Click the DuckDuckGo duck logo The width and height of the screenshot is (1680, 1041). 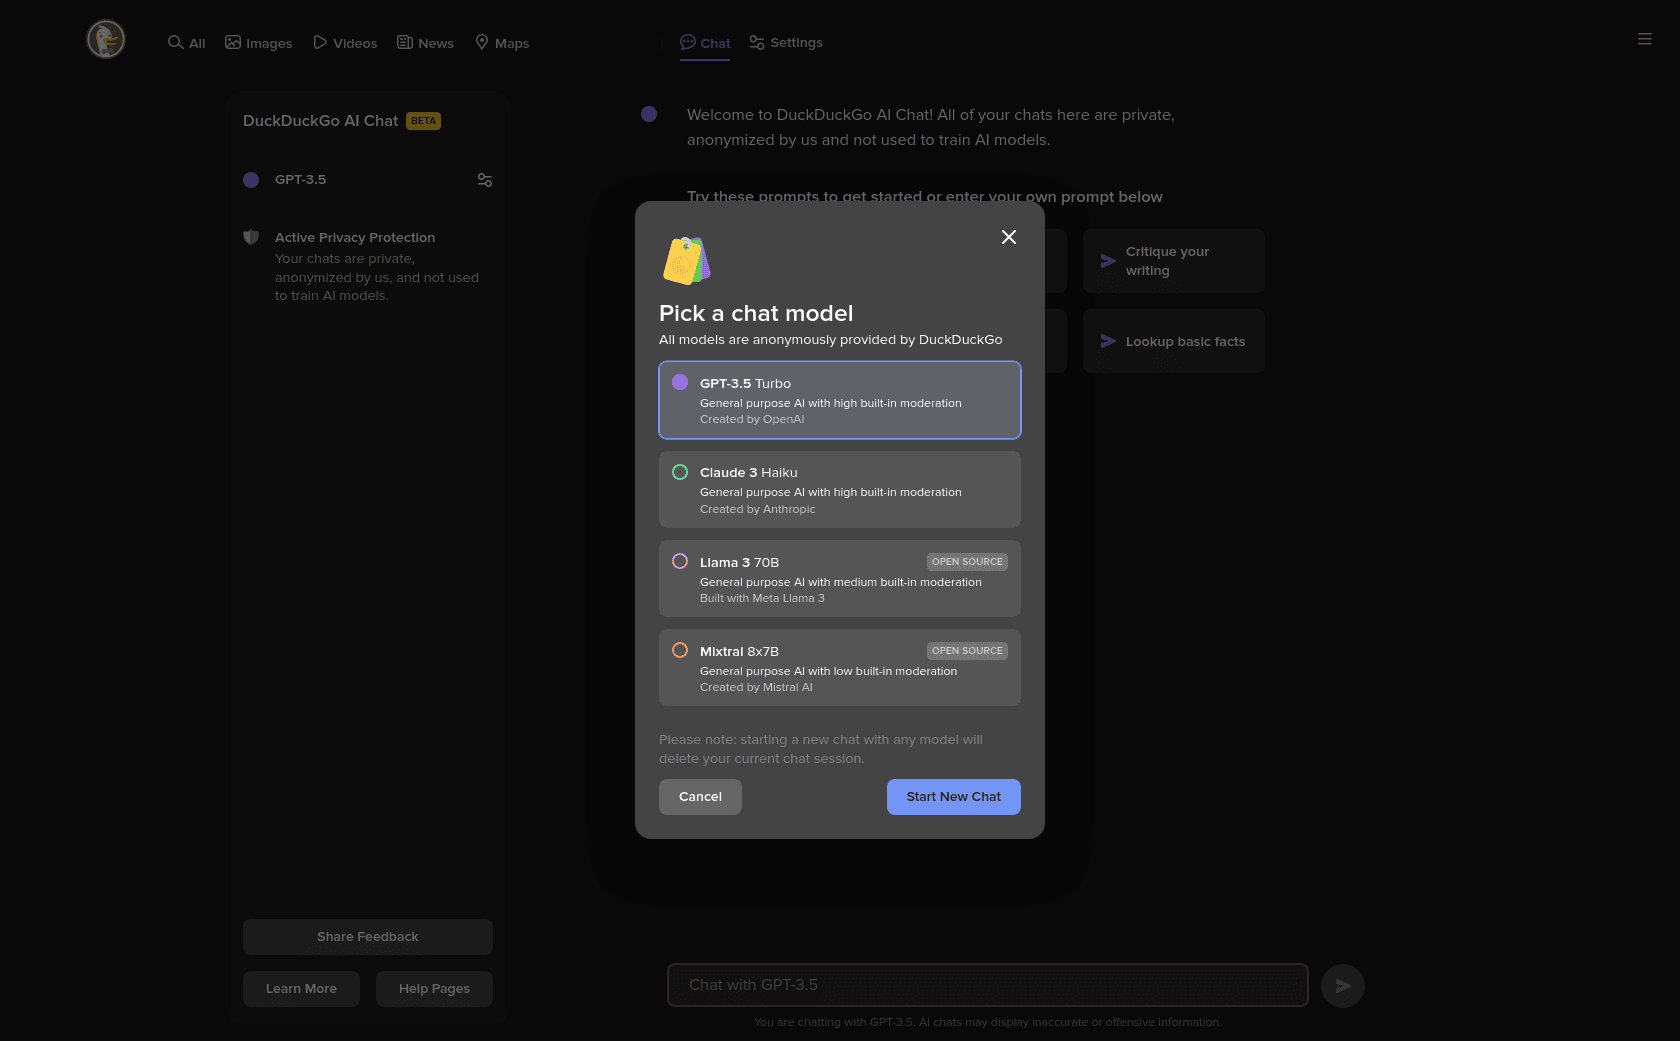point(106,39)
